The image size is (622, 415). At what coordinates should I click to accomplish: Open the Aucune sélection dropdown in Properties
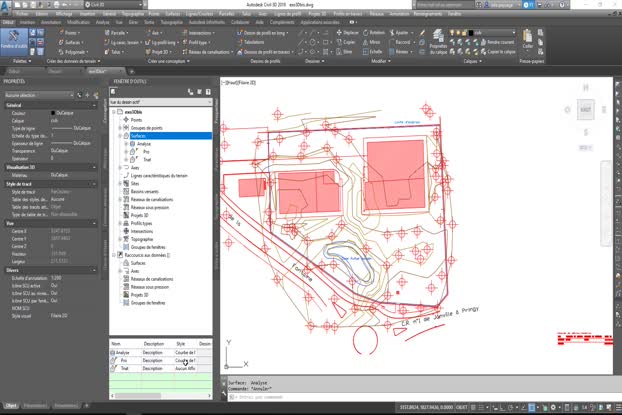[x=39, y=95]
